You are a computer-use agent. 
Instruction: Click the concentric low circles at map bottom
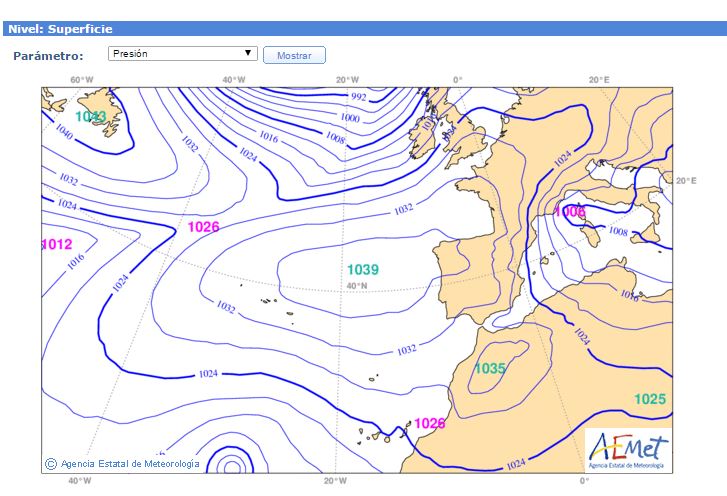click(232, 466)
